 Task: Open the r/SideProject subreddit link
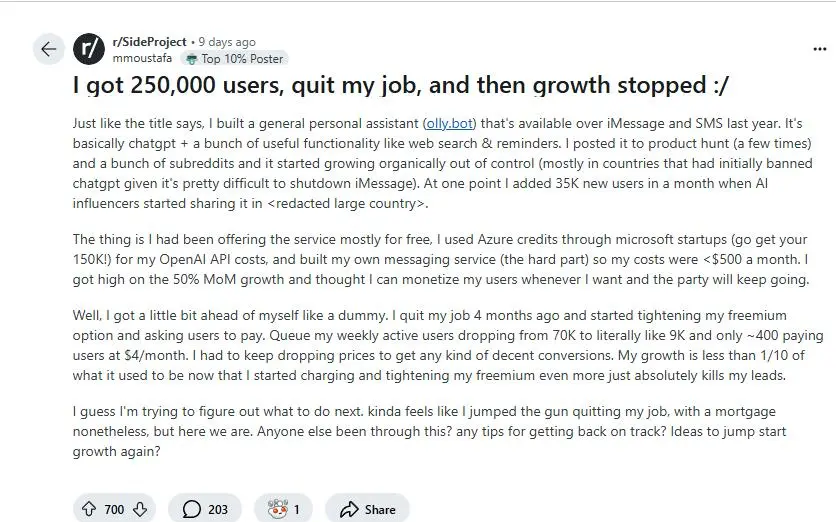149,42
